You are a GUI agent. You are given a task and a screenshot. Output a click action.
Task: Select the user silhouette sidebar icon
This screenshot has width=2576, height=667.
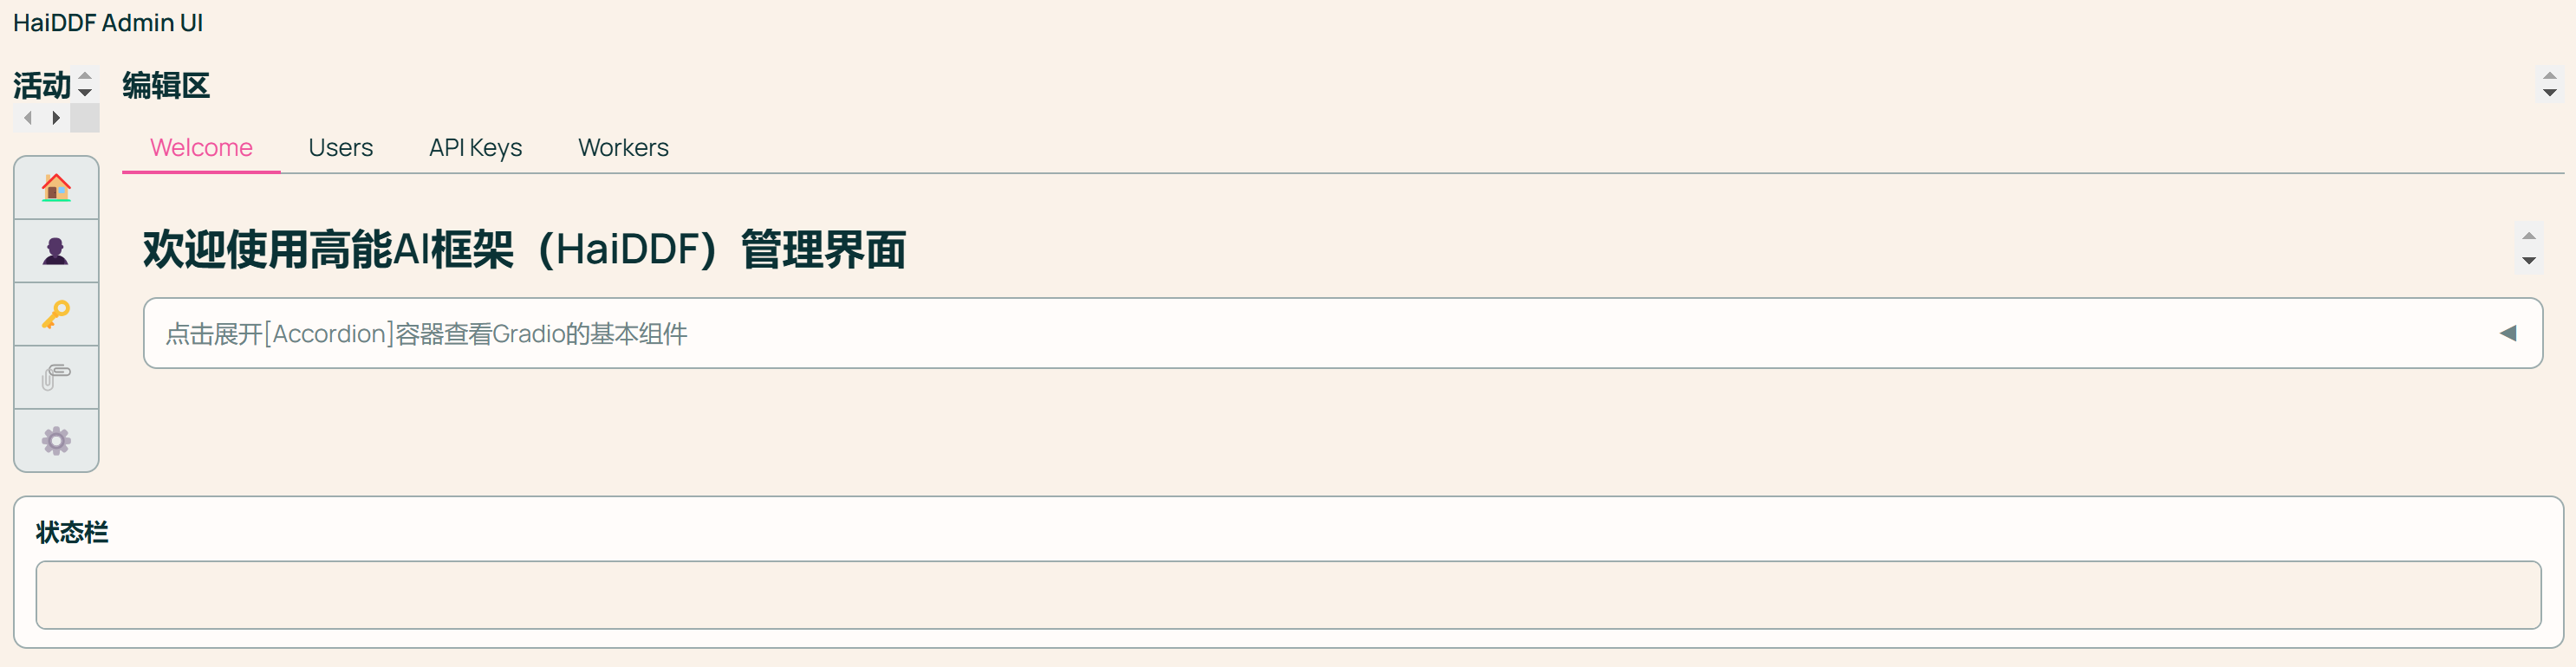pyautogui.click(x=56, y=251)
